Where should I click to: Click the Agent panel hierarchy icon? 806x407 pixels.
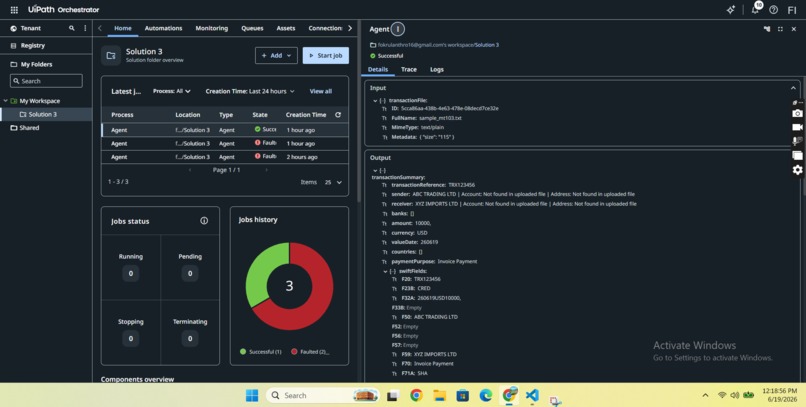tap(767, 29)
